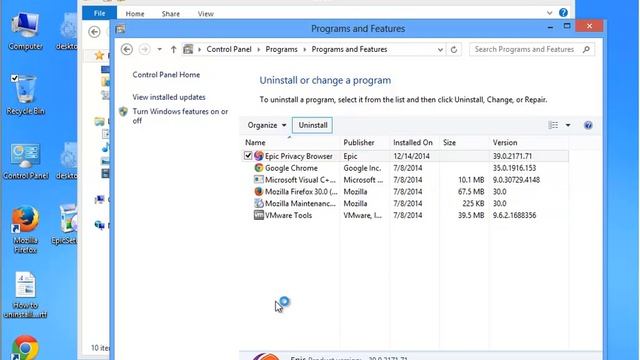Select the Google Chrome program icon

click(259, 168)
